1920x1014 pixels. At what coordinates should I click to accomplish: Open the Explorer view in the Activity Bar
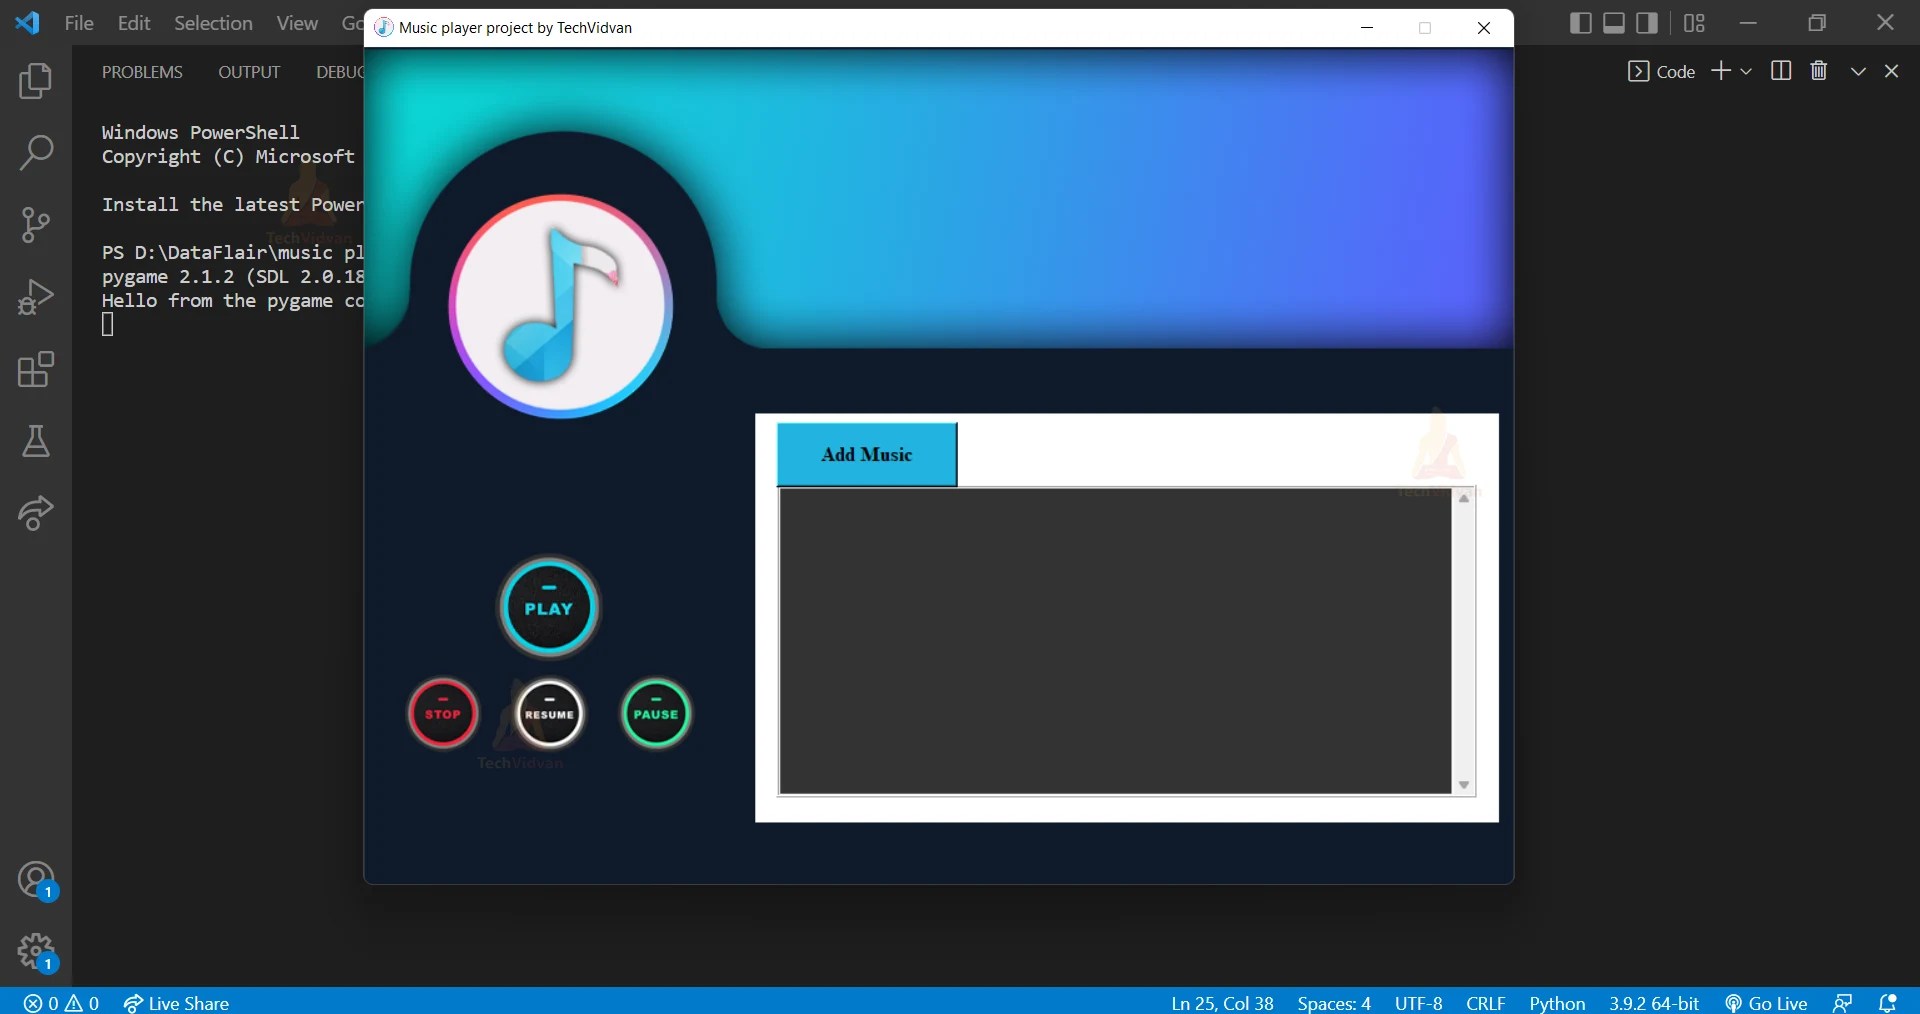click(36, 81)
